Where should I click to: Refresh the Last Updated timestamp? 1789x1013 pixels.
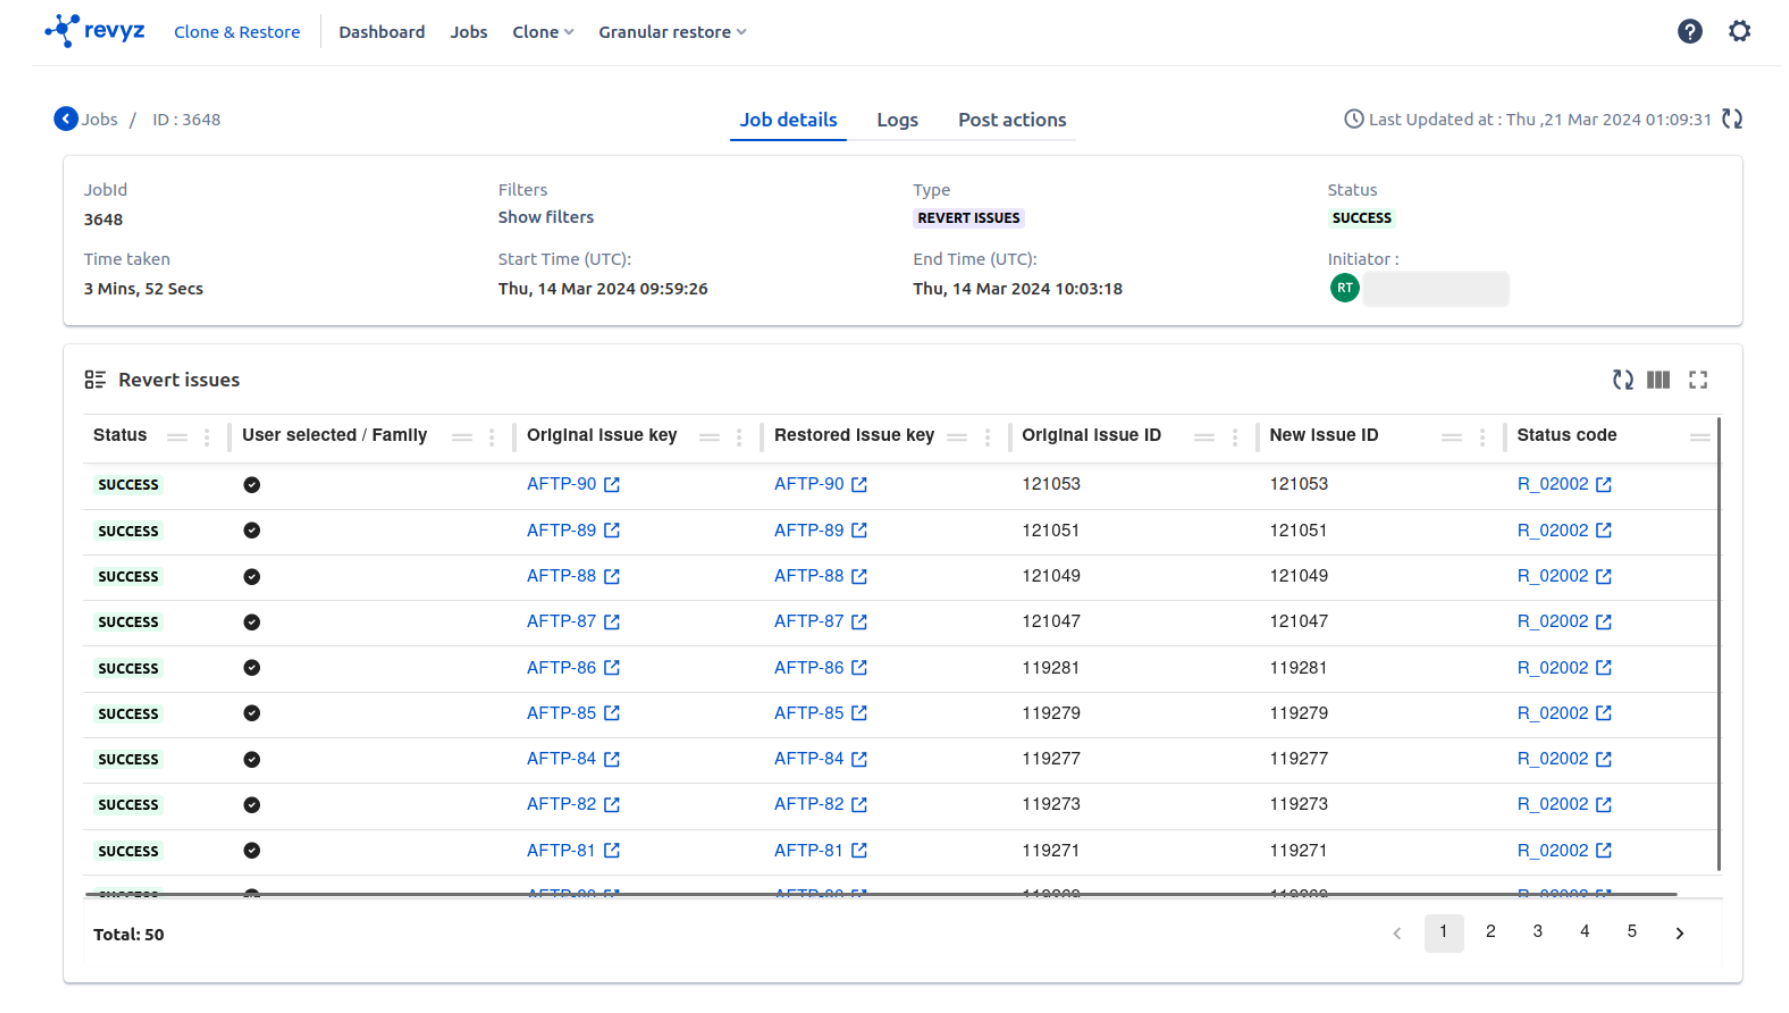[x=1732, y=119]
